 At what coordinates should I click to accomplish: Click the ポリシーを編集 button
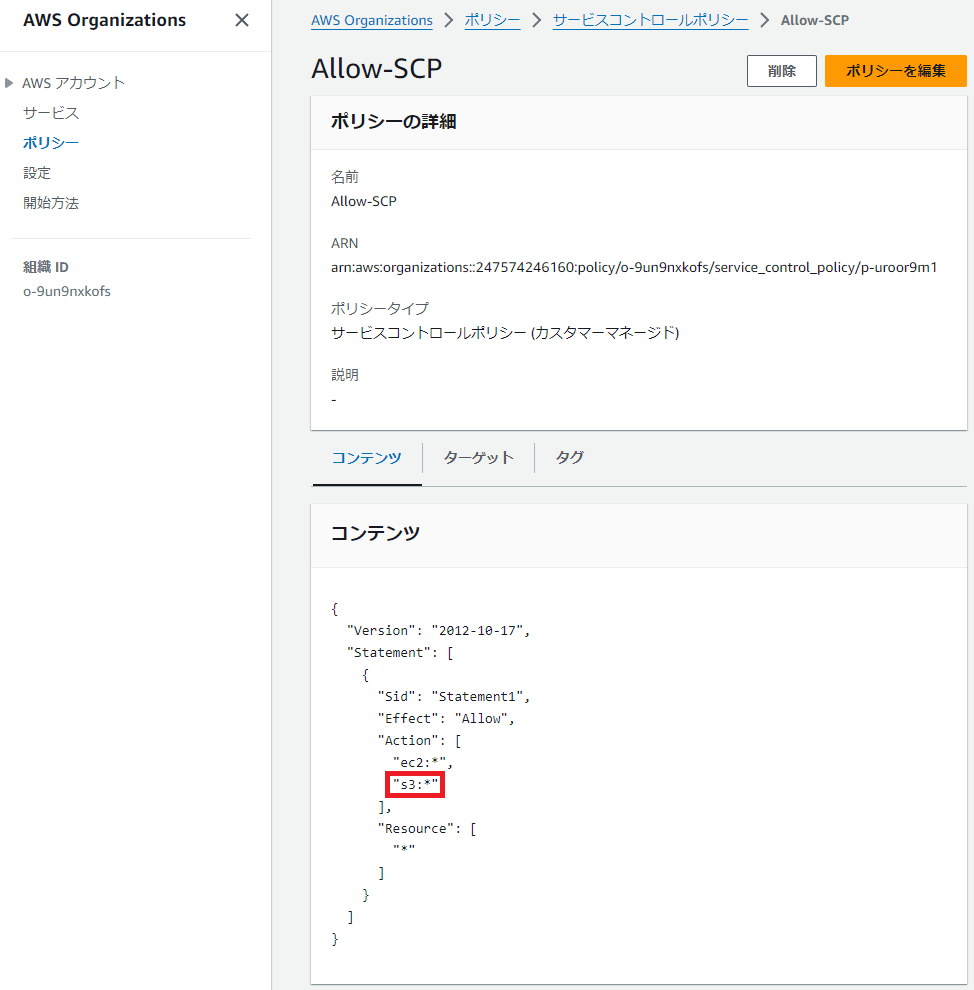[896, 71]
